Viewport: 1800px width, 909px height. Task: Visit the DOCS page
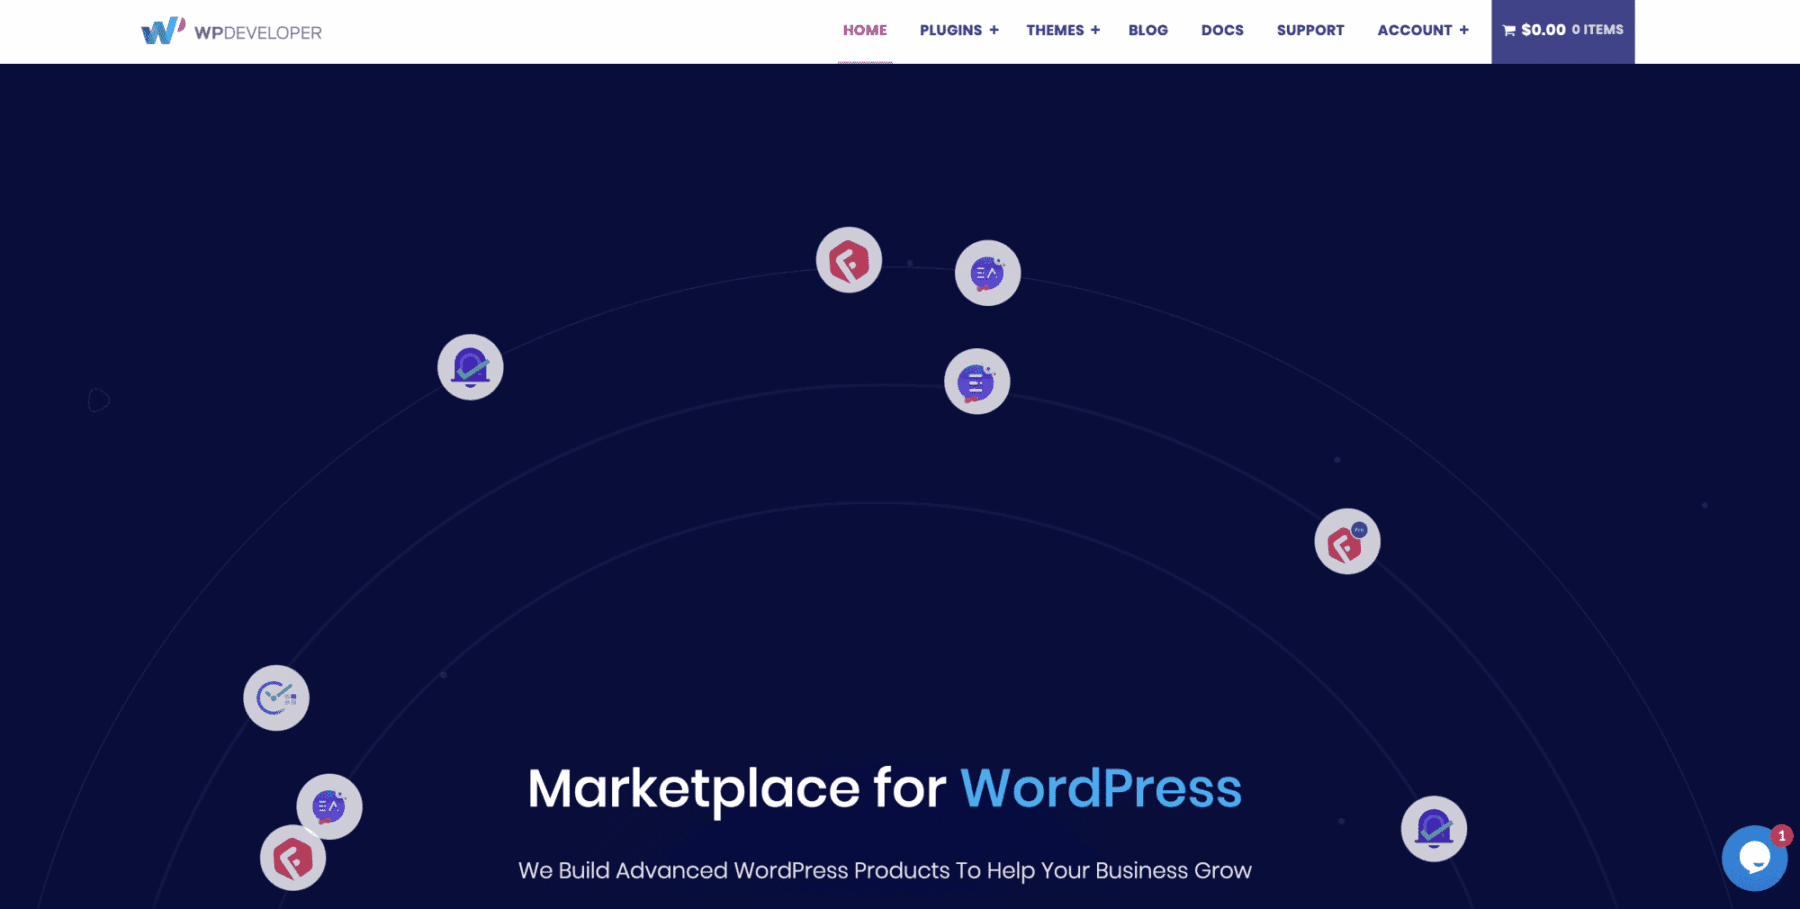point(1222,30)
